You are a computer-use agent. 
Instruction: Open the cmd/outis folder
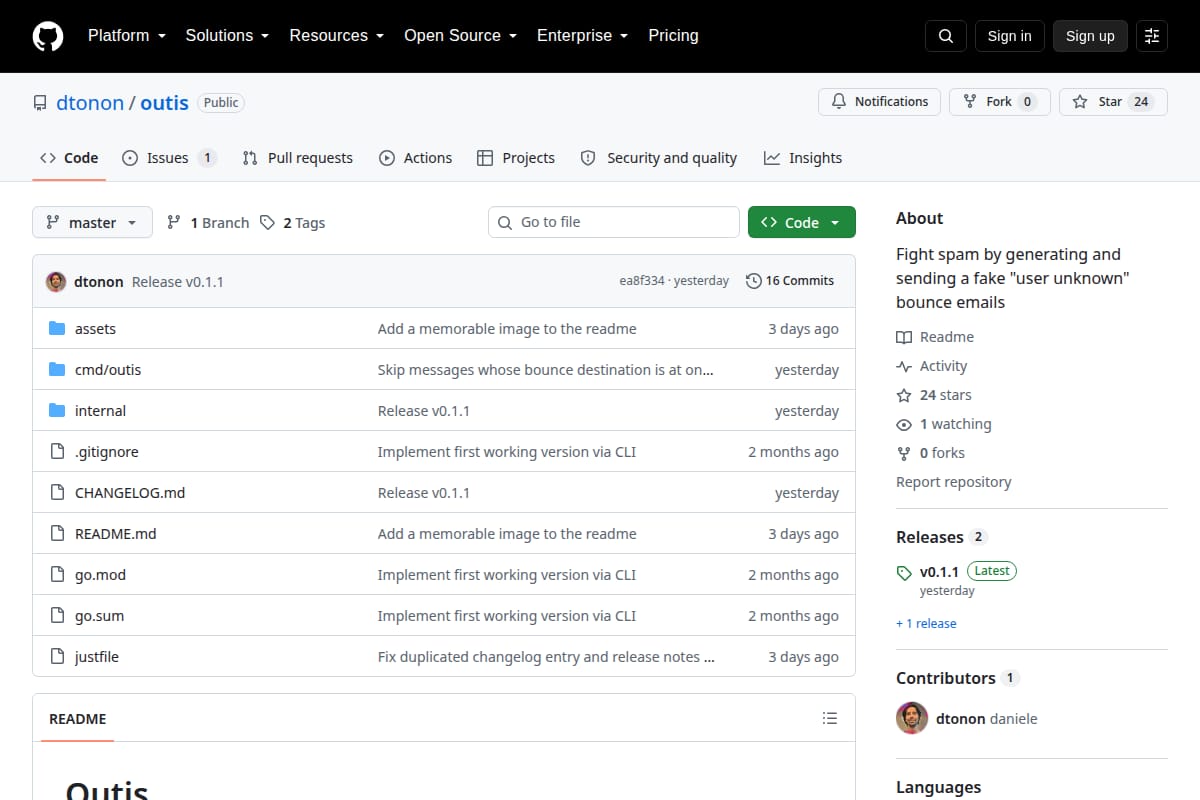coord(108,370)
